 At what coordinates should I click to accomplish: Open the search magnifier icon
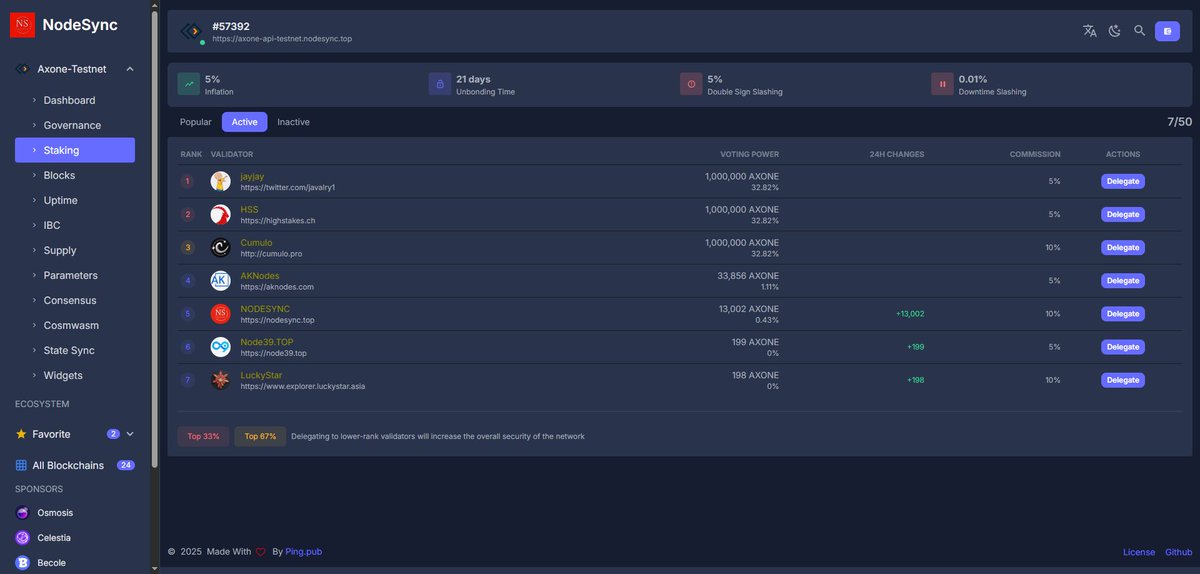(1139, 31)
